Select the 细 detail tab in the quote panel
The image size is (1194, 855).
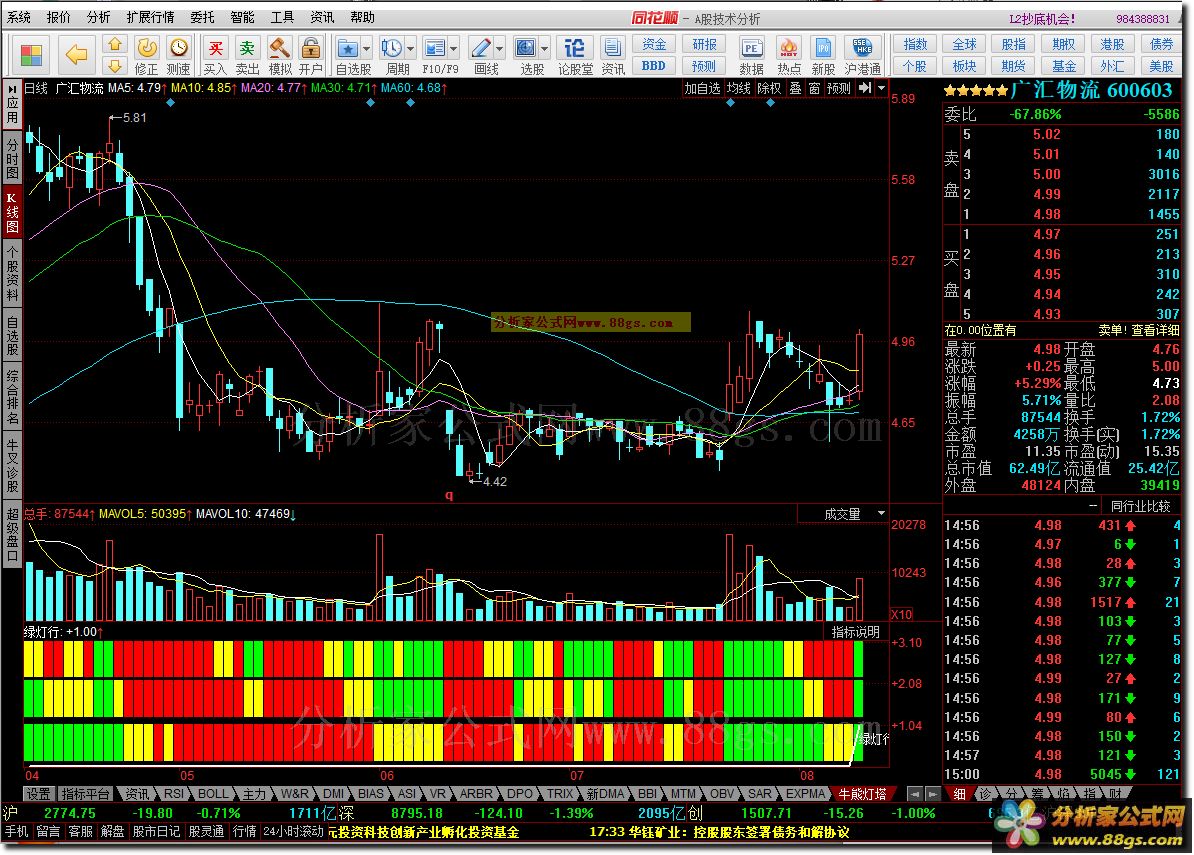tap(959, 793)
